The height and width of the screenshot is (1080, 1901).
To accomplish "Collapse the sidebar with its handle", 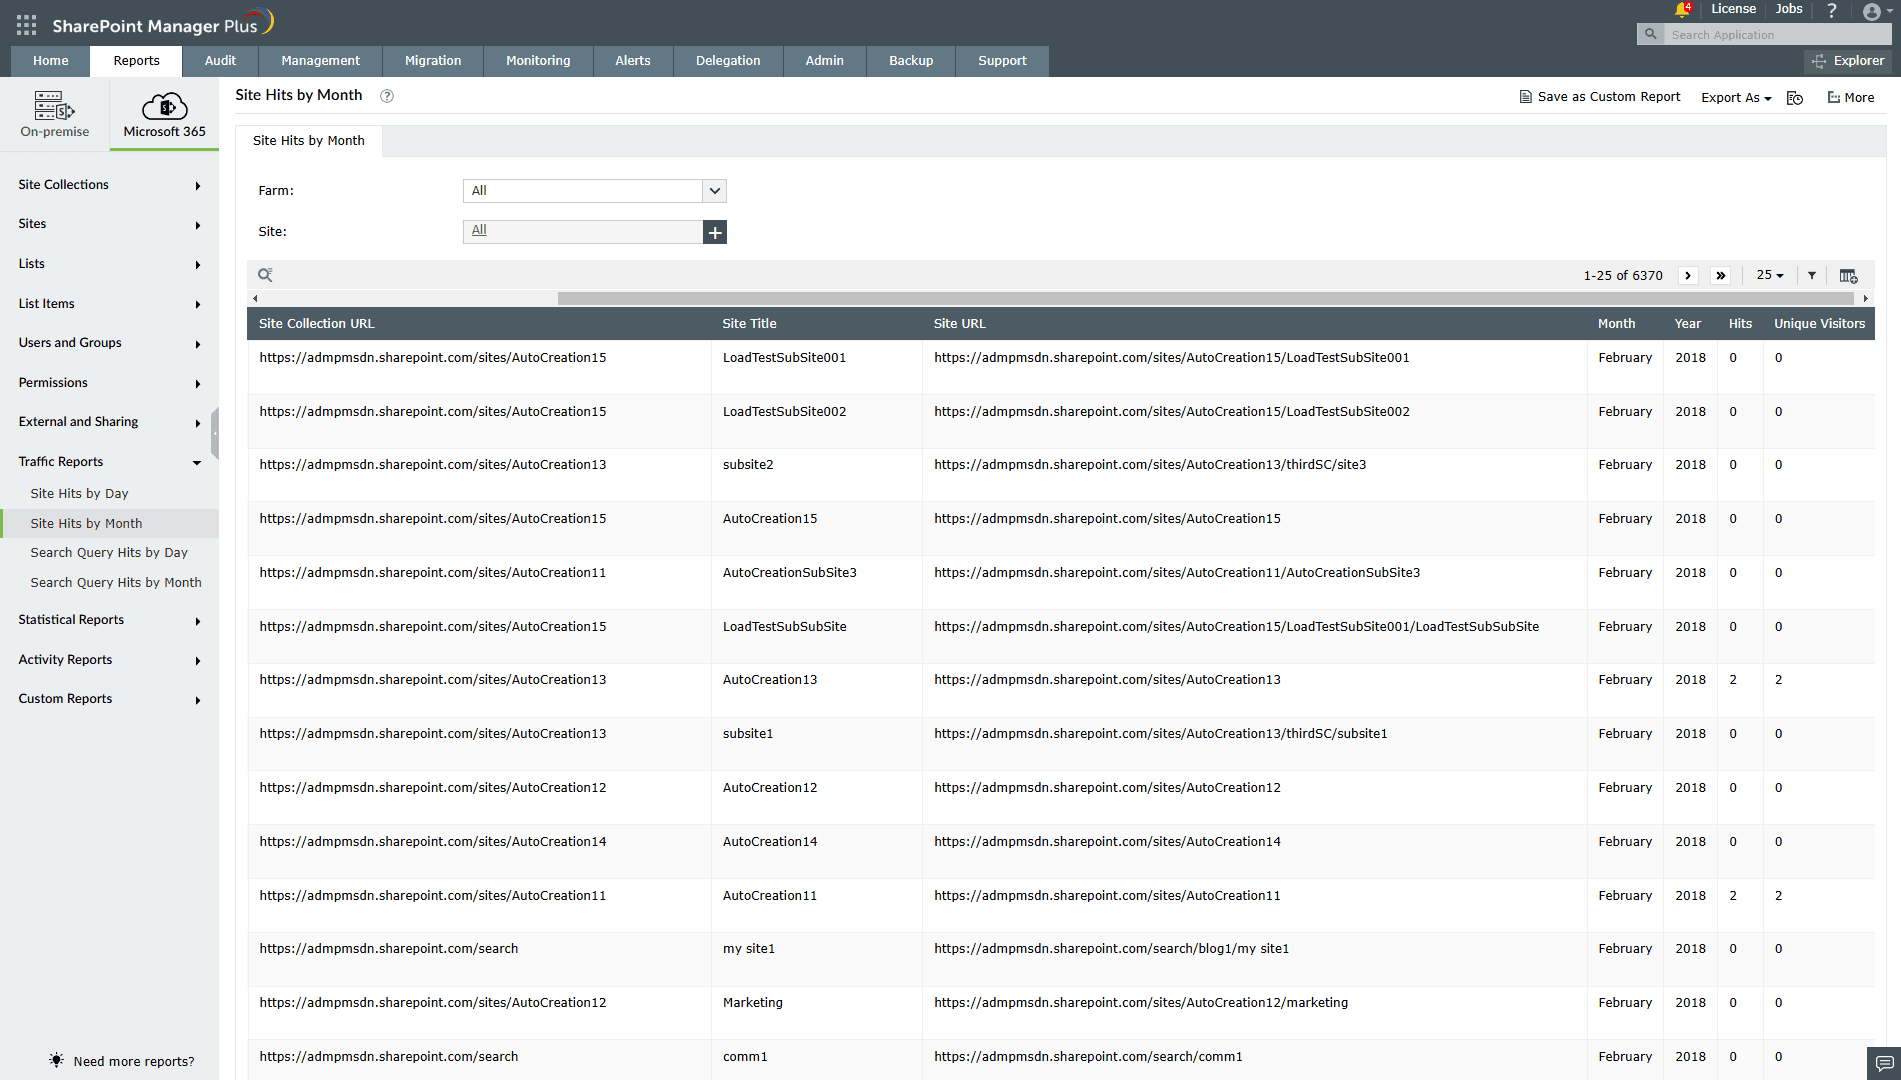I will pos(215,432).
